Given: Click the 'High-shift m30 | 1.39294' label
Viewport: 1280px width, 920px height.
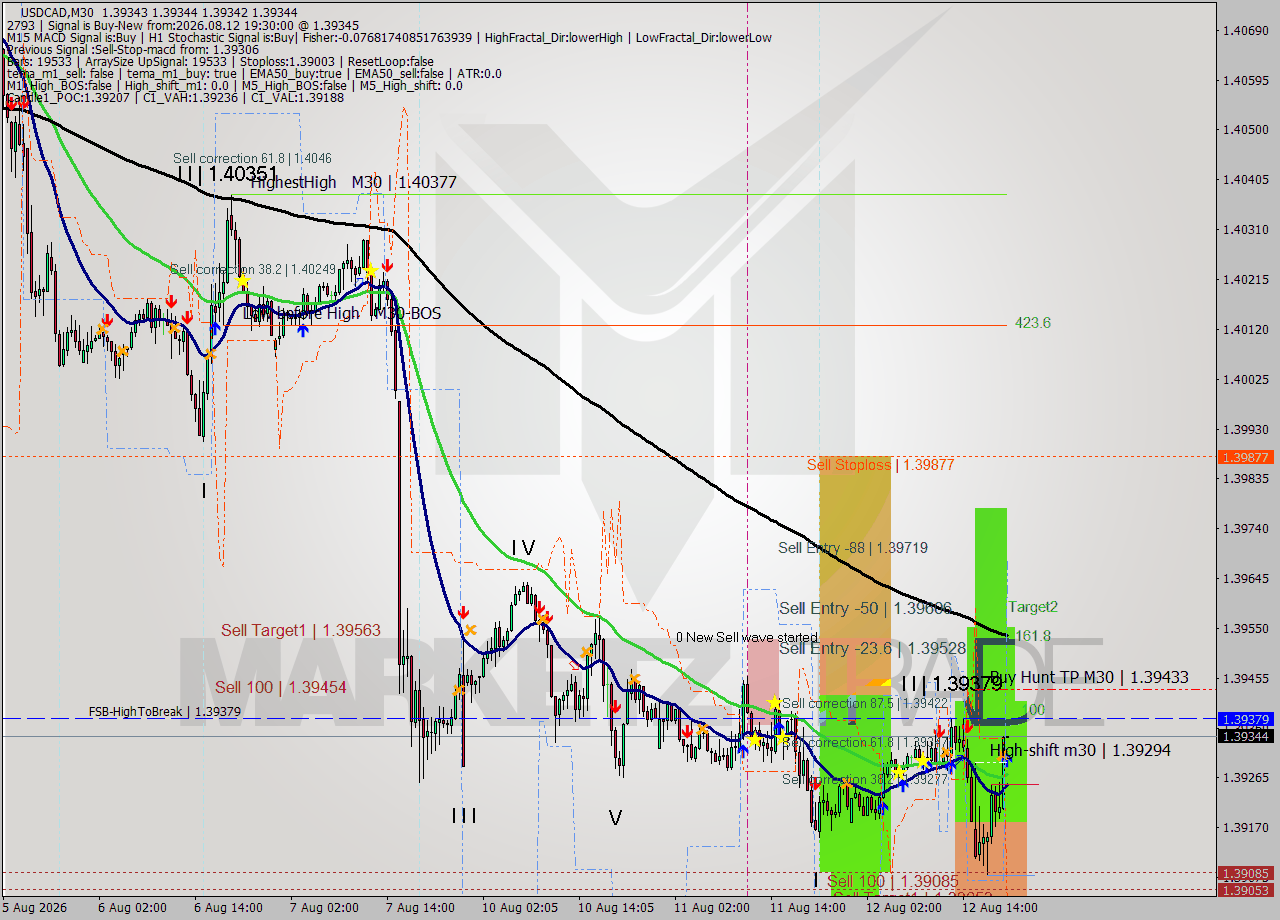Looking at the screenshot, I should coord(1080,750).
